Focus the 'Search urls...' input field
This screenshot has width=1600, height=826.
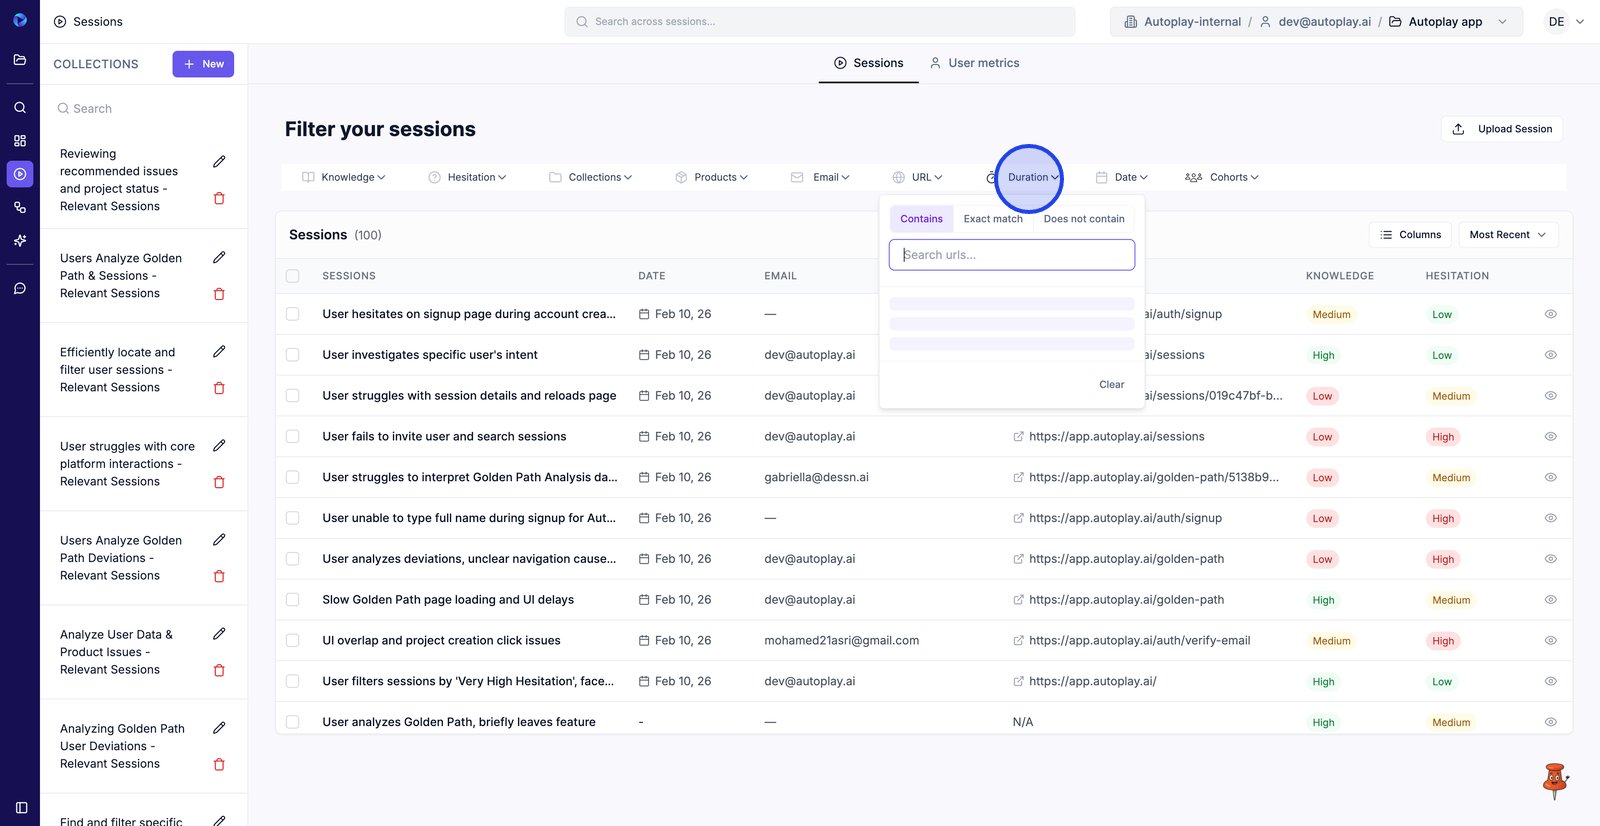tap(1012, 255)
